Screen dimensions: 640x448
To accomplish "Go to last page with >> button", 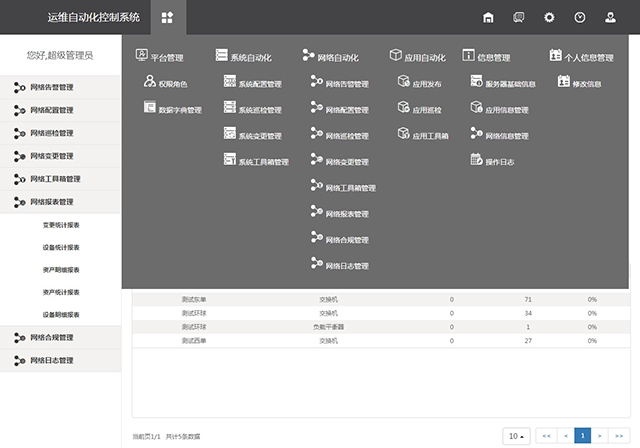I will (620, 436).
